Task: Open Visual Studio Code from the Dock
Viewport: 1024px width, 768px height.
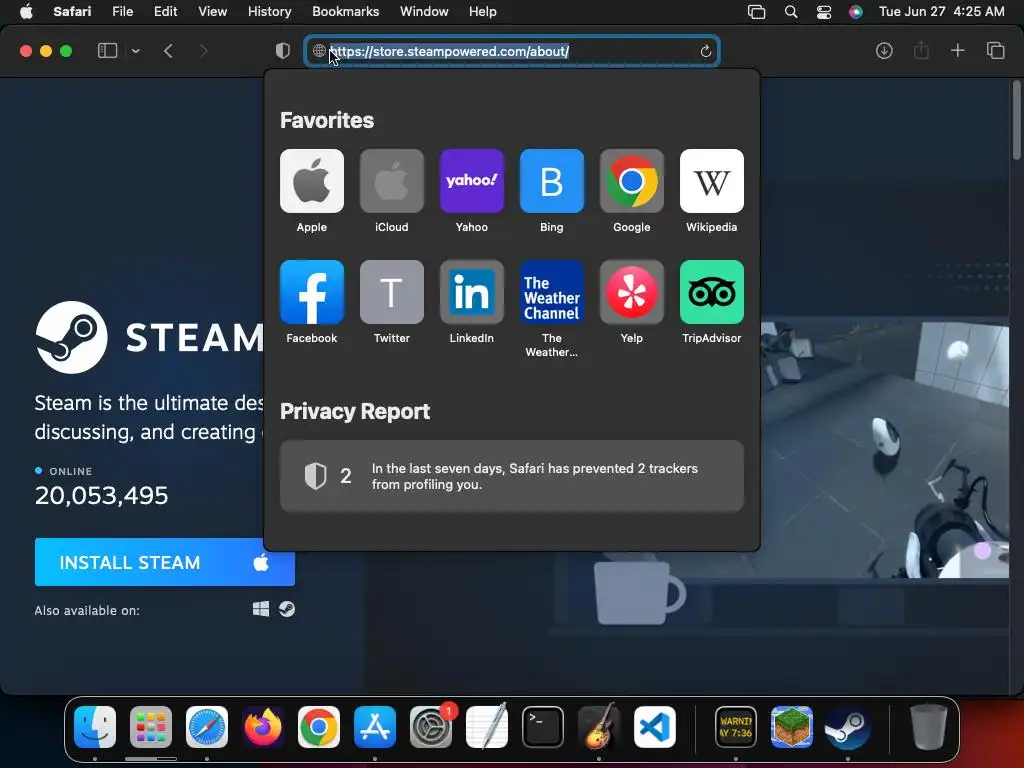Action: (x=654, y=727)
